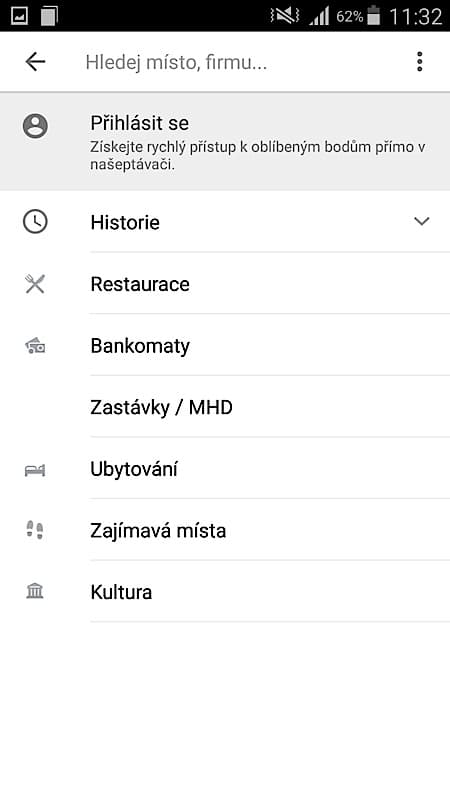Tap the fork and knife Restaurace icon
This screenshot has width=450, height=800.
(x=35, y=284)
